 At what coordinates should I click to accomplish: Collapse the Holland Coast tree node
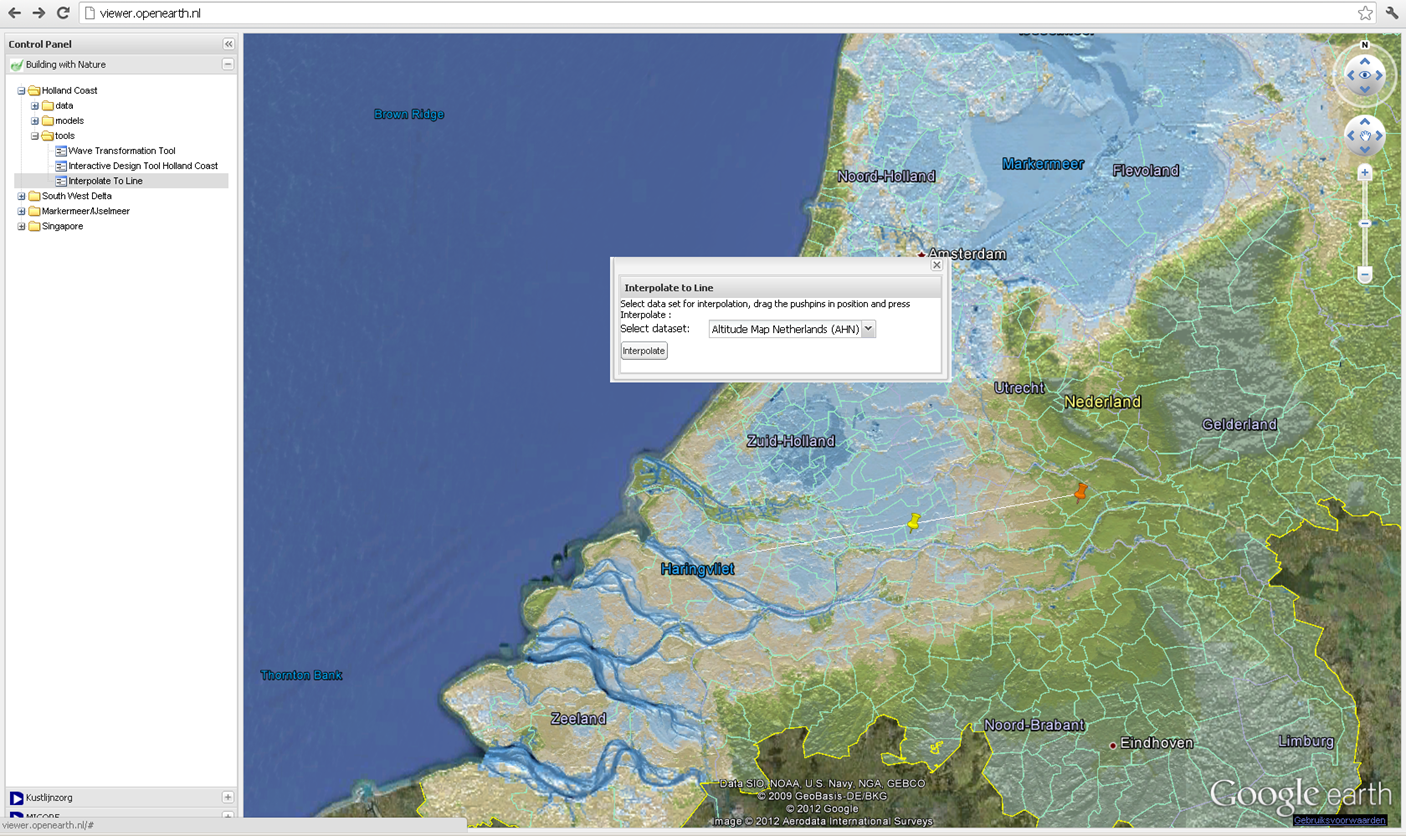21,90
